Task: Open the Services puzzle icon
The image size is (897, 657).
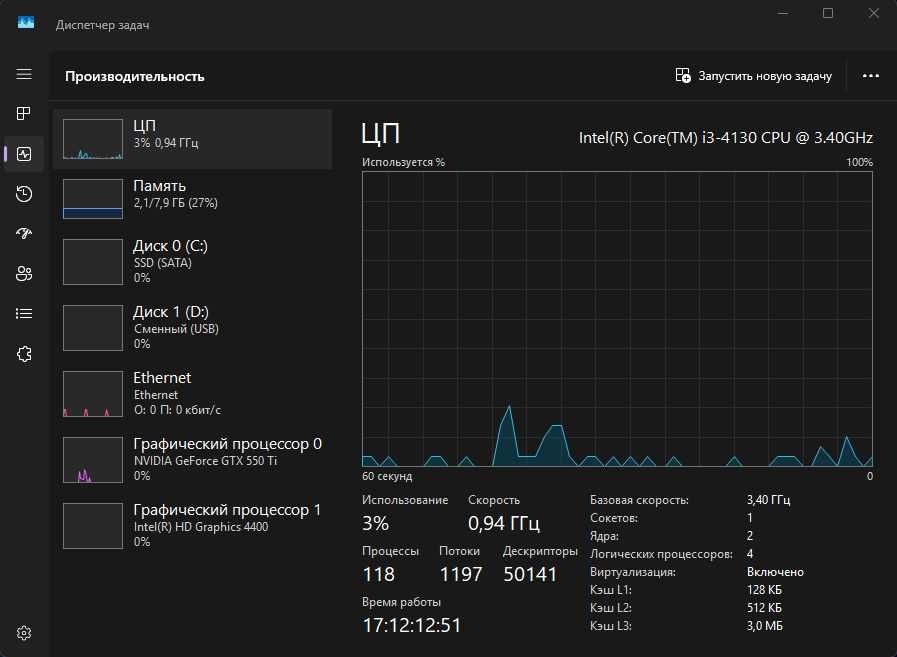Action: pos(24,354)
